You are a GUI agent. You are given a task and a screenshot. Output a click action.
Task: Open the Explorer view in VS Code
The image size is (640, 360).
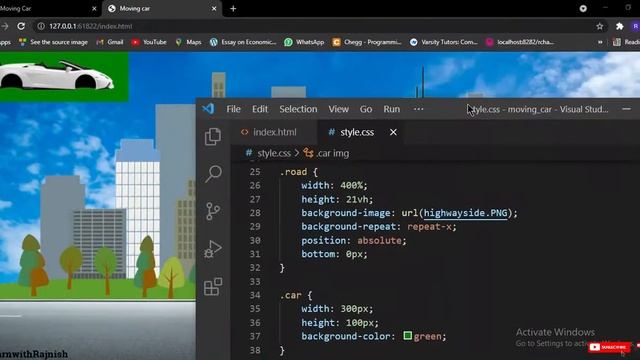coord(213,136)
